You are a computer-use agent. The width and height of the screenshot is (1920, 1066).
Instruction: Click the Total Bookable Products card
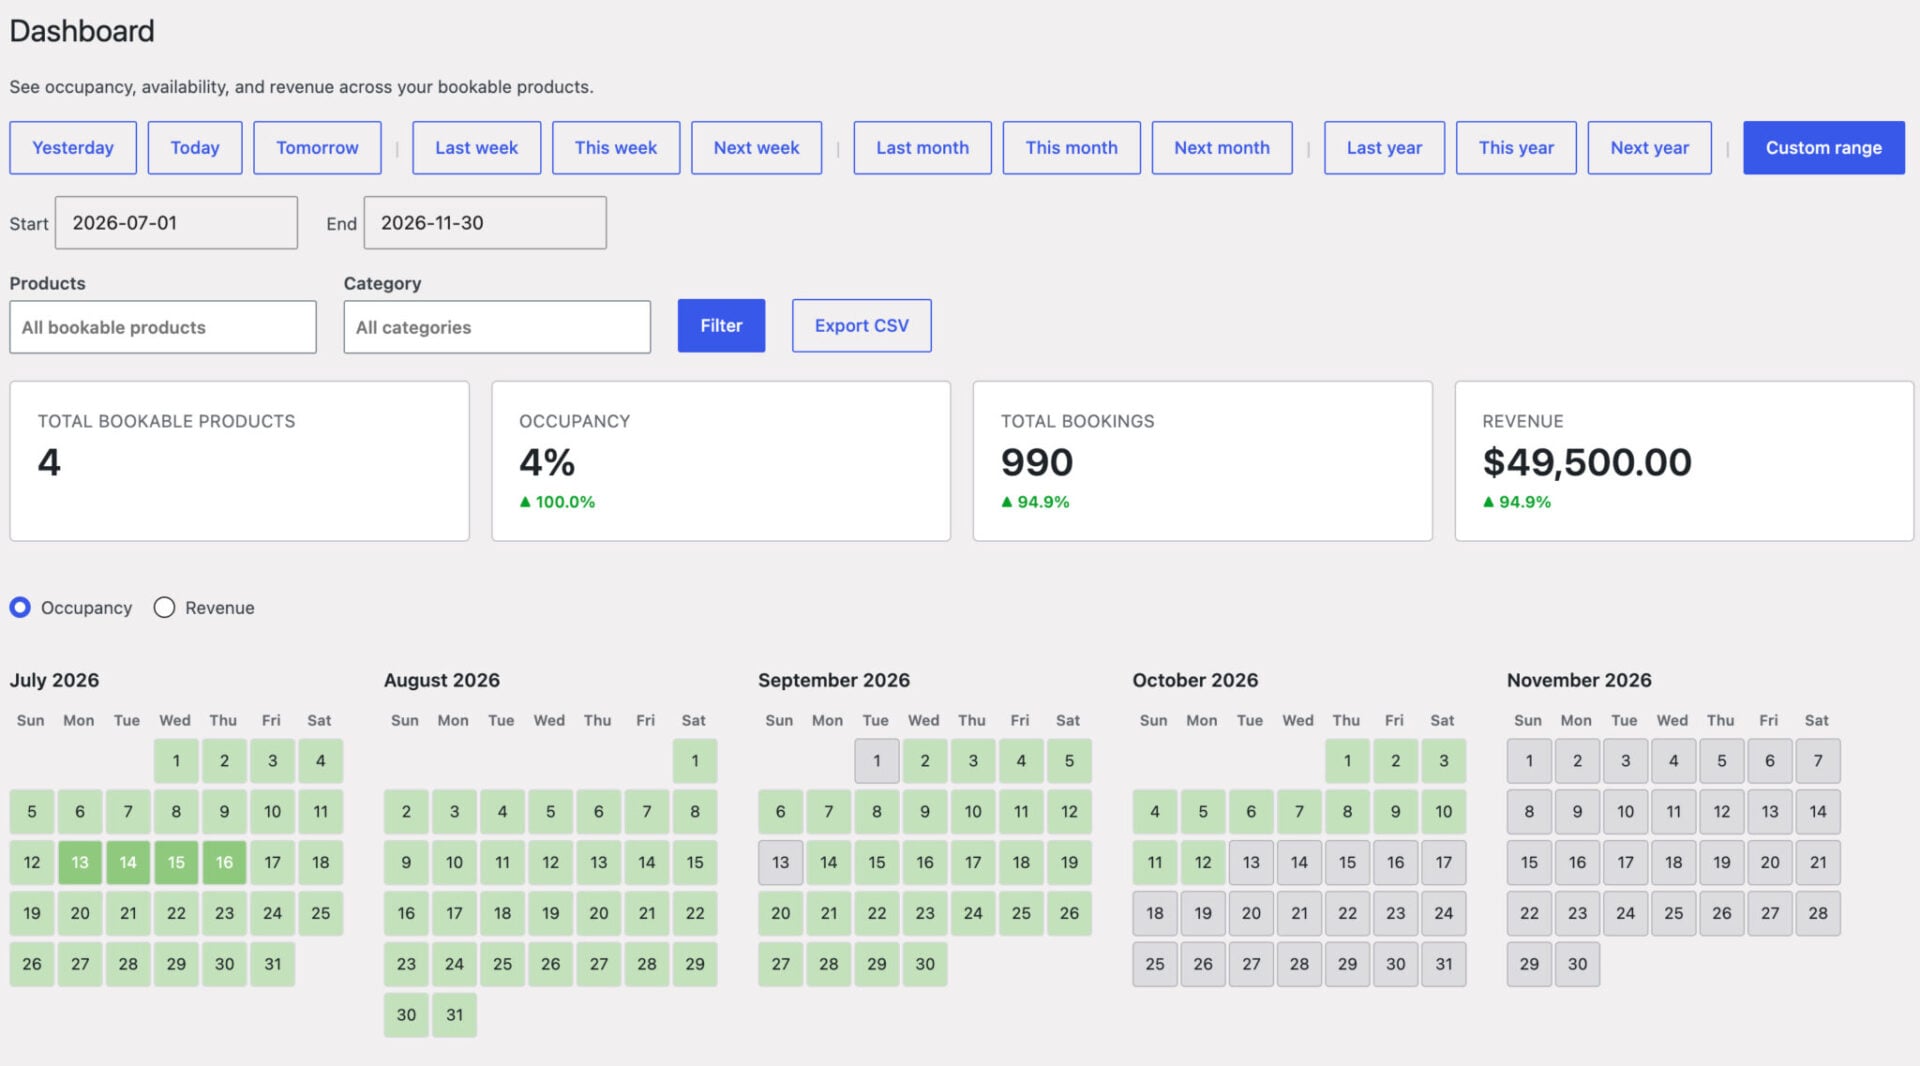239,461
